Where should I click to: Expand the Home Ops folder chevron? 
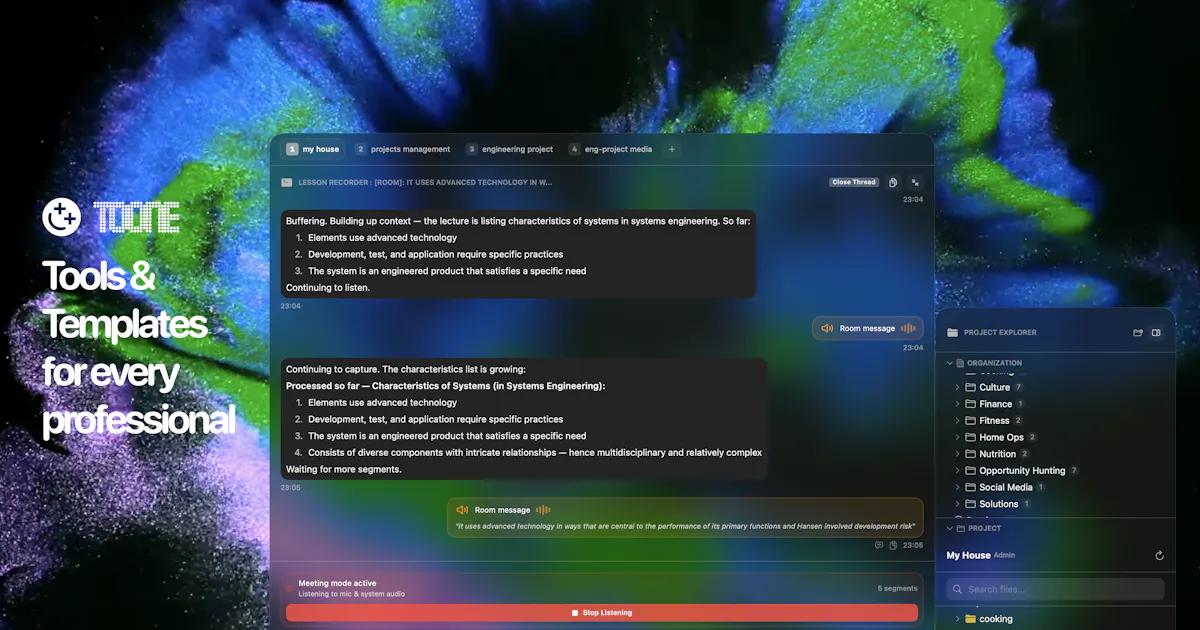tap(957, 437)
